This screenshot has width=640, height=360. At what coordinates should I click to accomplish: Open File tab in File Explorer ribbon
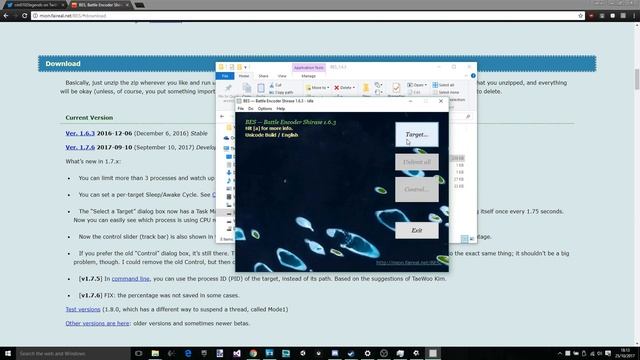pyautogui.click(x=225, y=76)
